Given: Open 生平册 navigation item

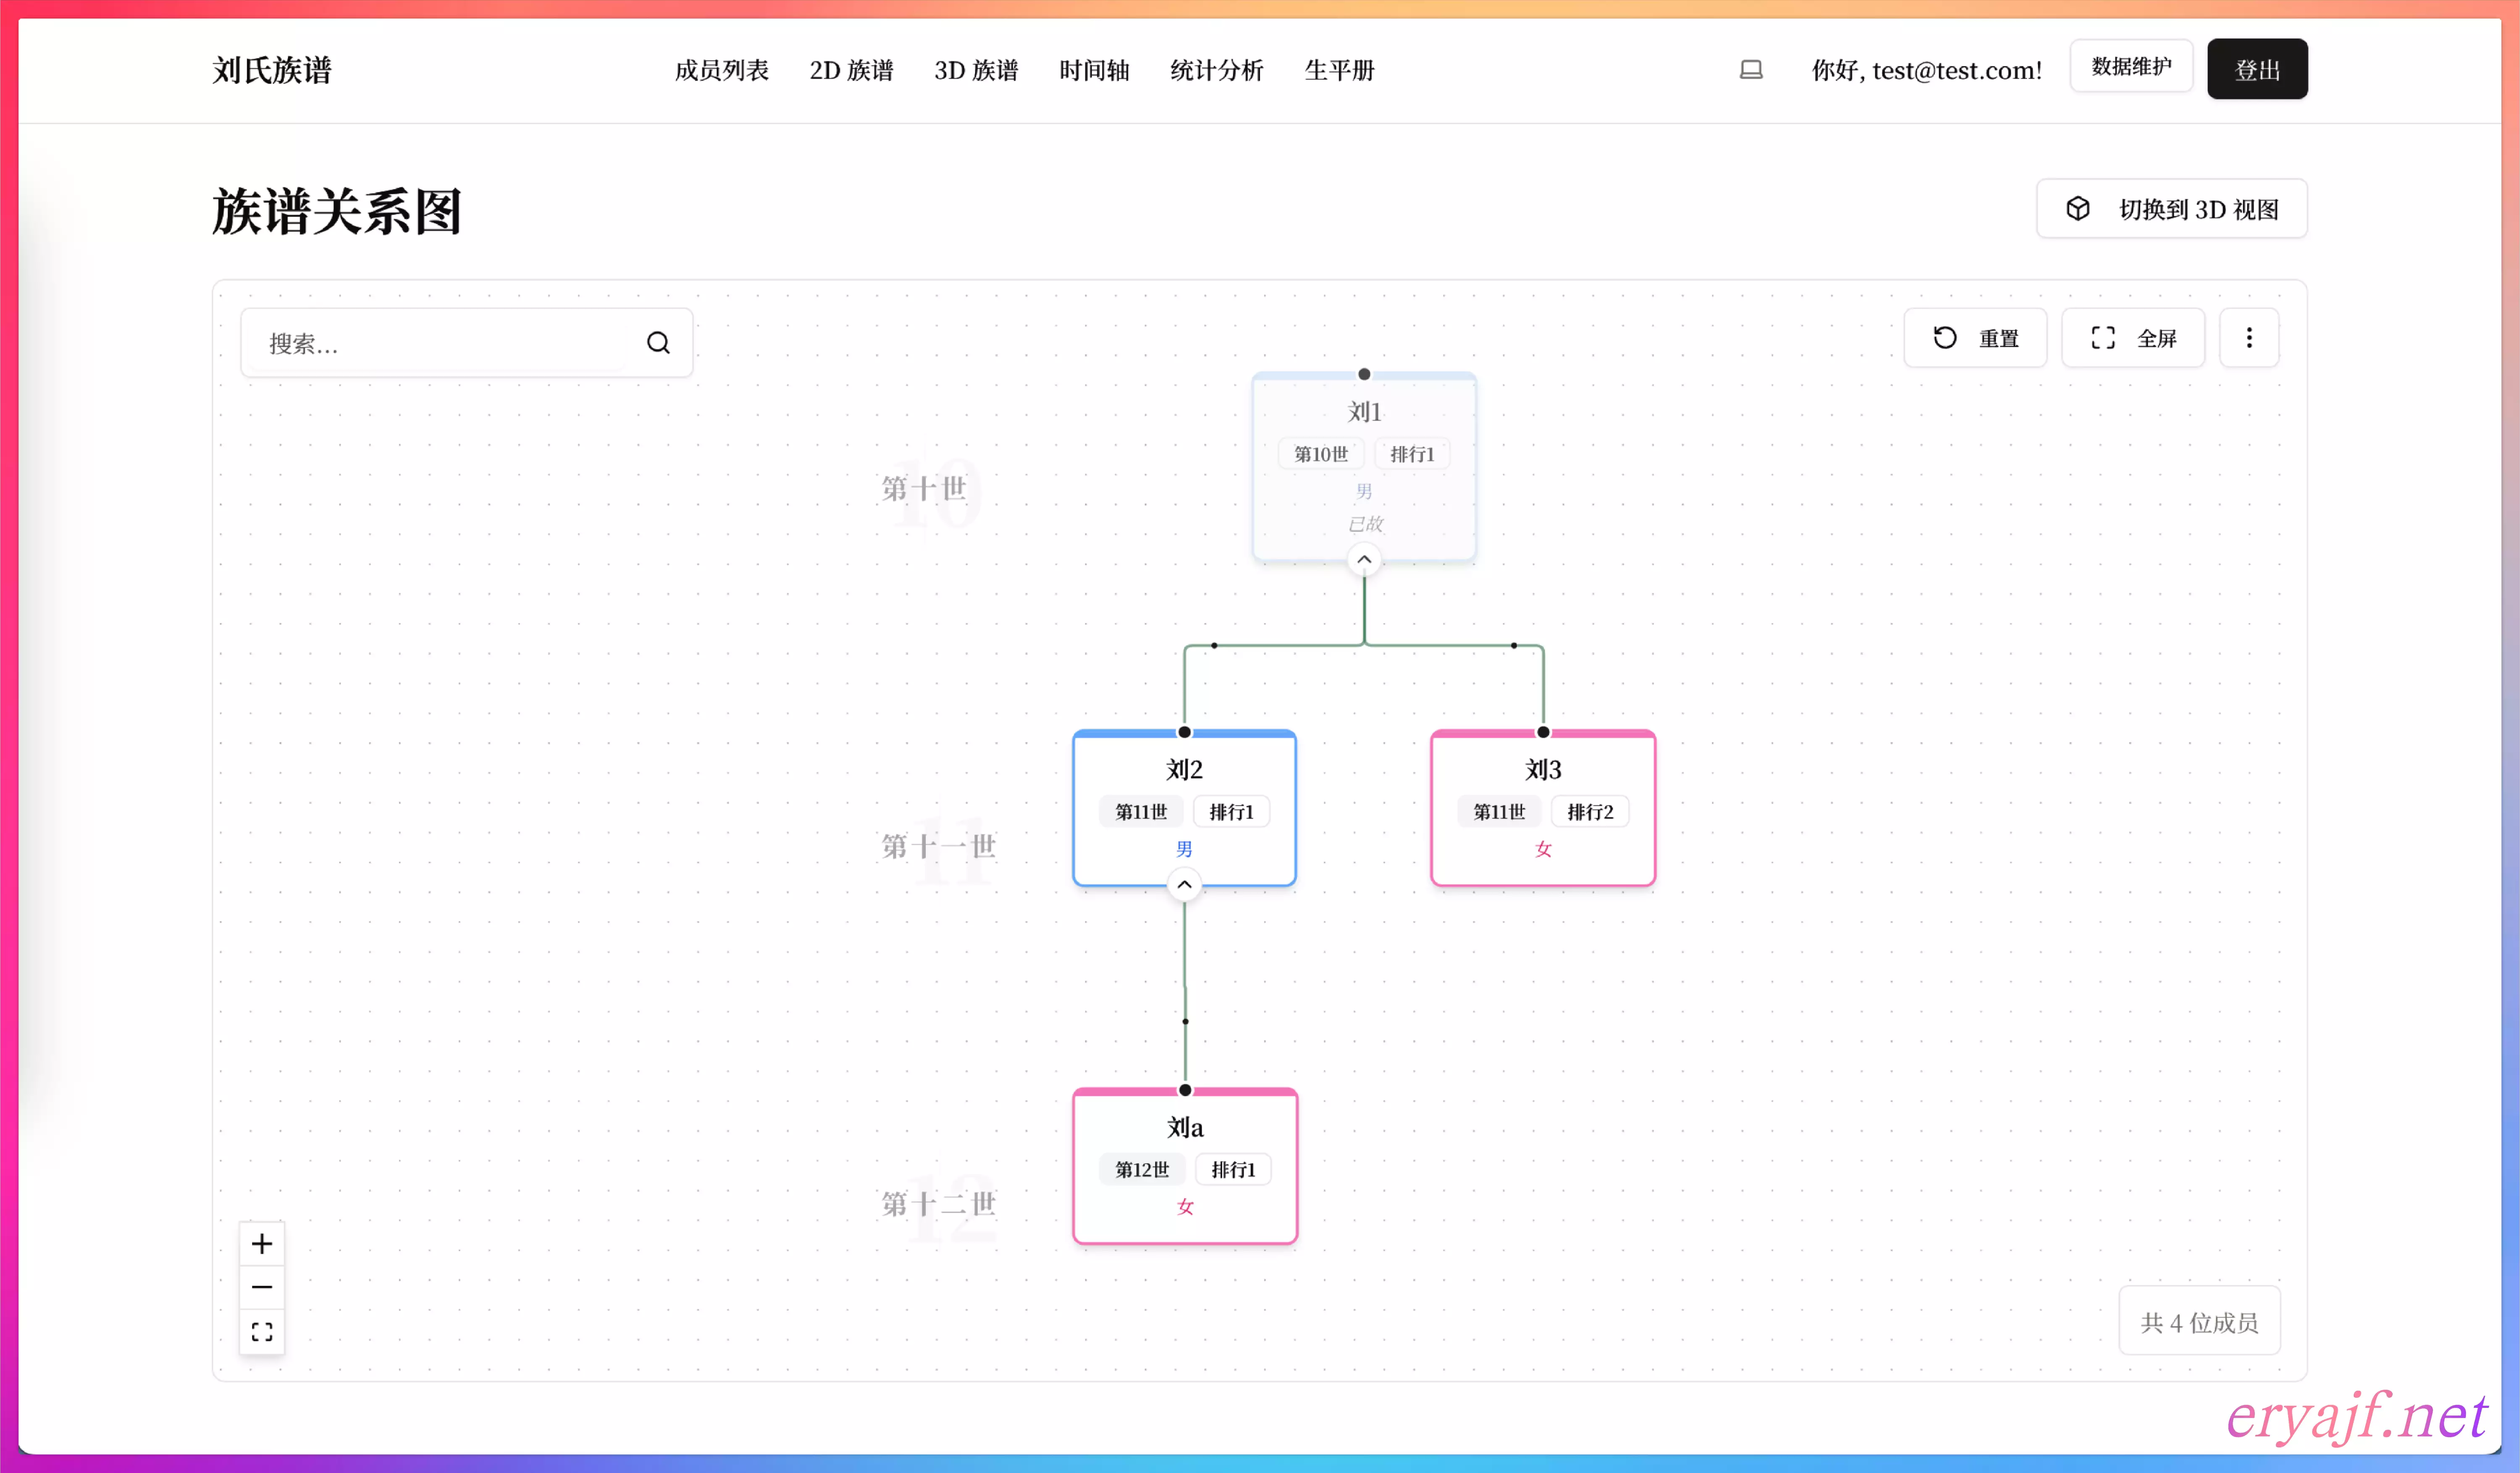Looking at the screenshot, I should pyautogui.click(x=1340, y=70).
